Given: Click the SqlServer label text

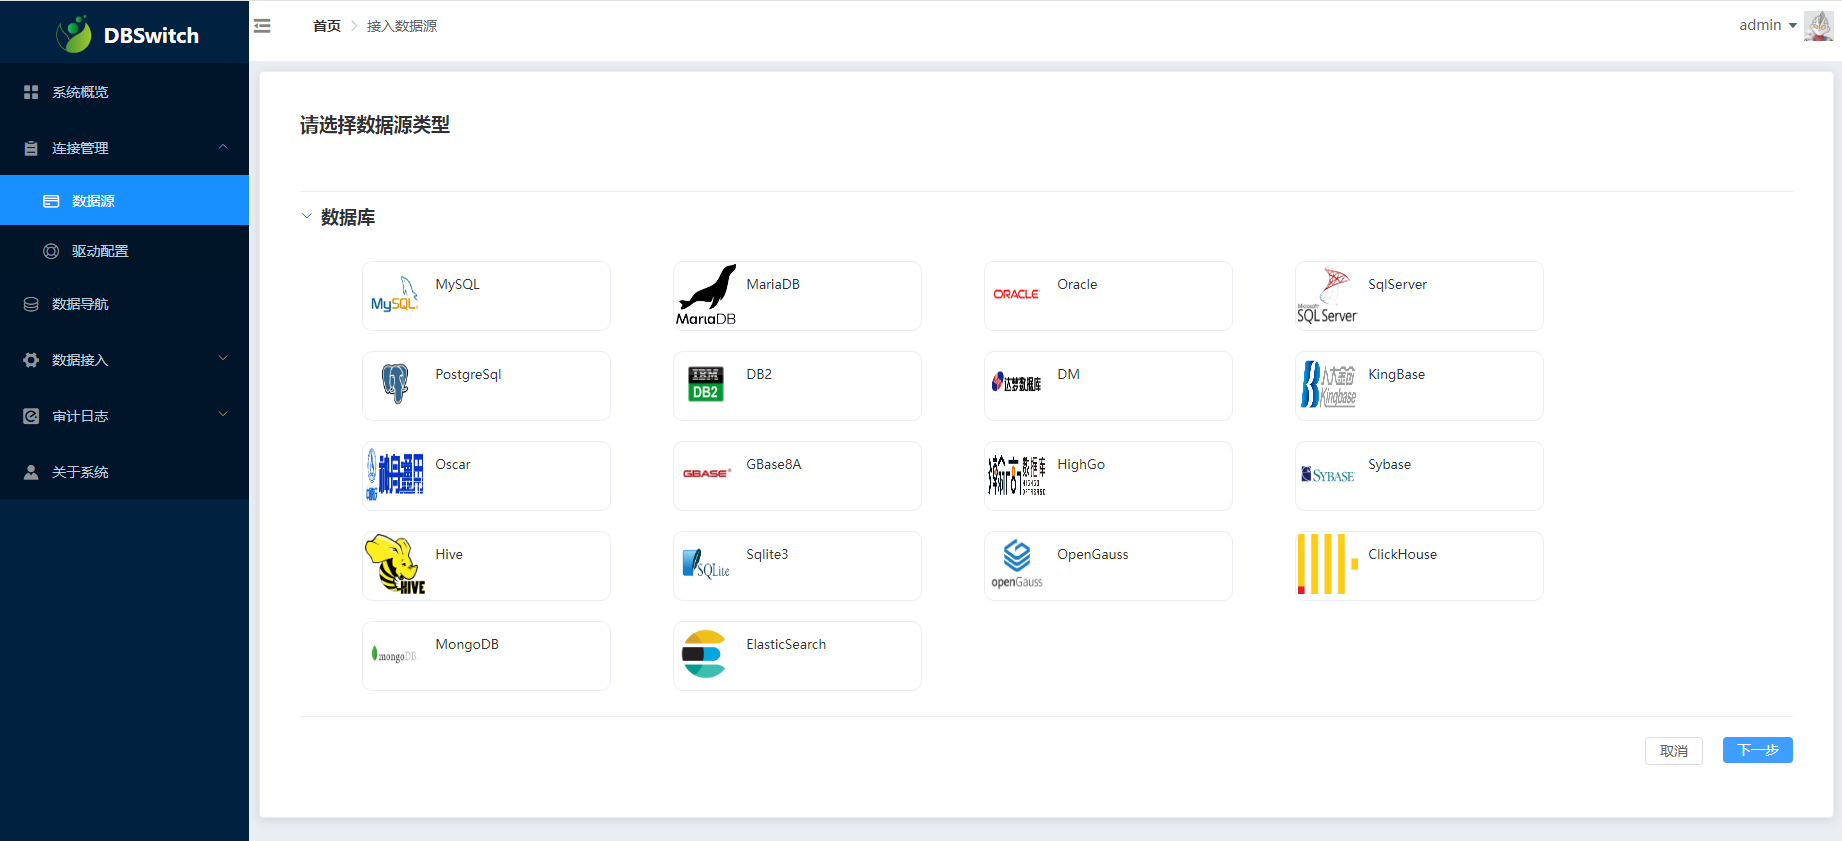Looking at the screenshot, I should coord(1397,285).
